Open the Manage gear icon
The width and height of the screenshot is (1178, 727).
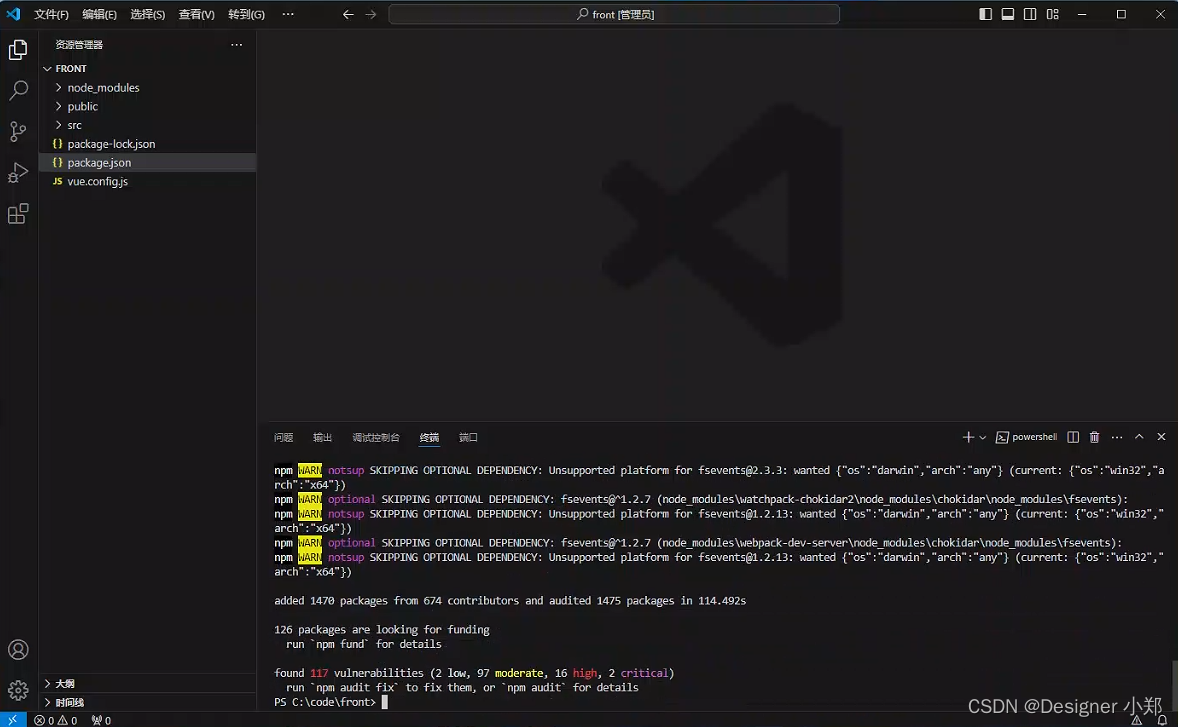18,689
